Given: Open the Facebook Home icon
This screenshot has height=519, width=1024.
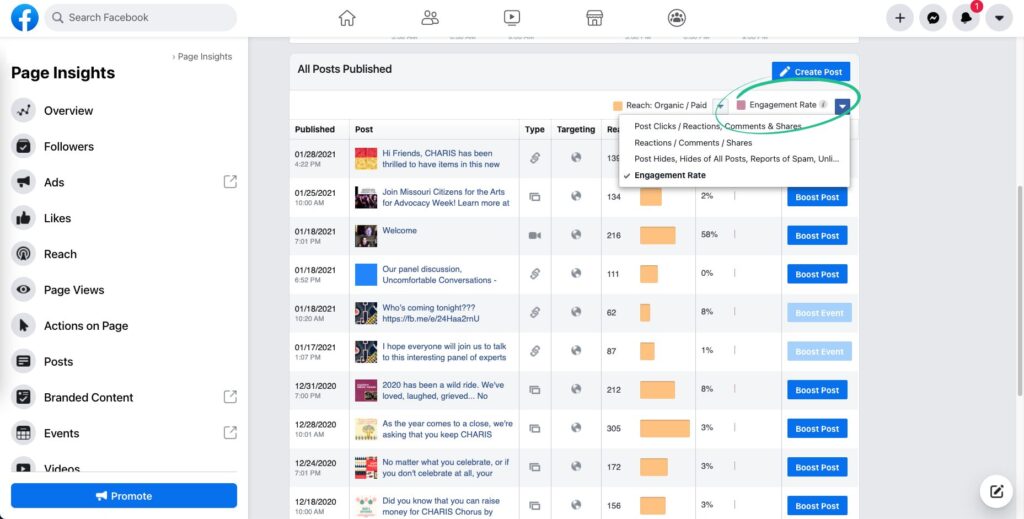Looking at the screenshot, I should (347, 17).
